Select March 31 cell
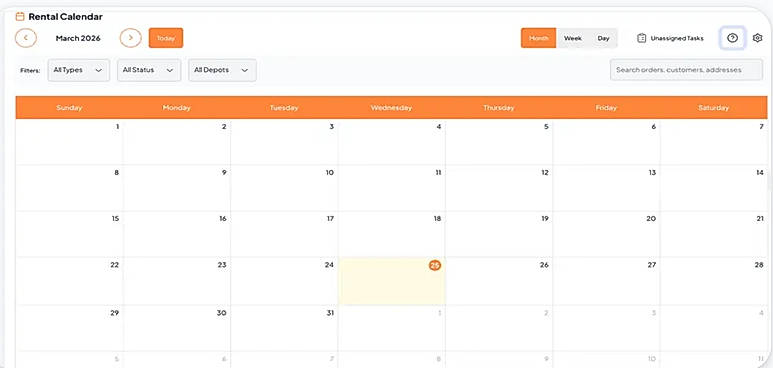773x368 pixels. [284, 328]
